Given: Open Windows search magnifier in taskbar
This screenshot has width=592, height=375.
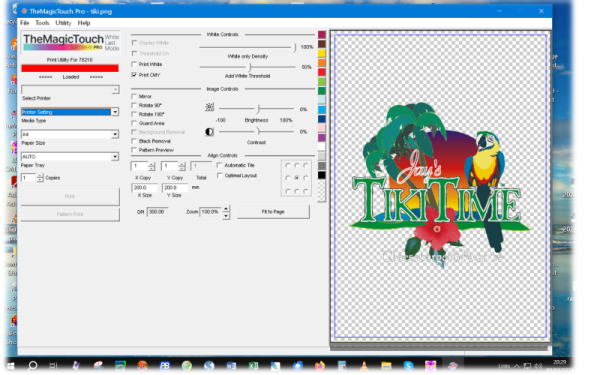Looking at the screenshot, I should 33,365.
